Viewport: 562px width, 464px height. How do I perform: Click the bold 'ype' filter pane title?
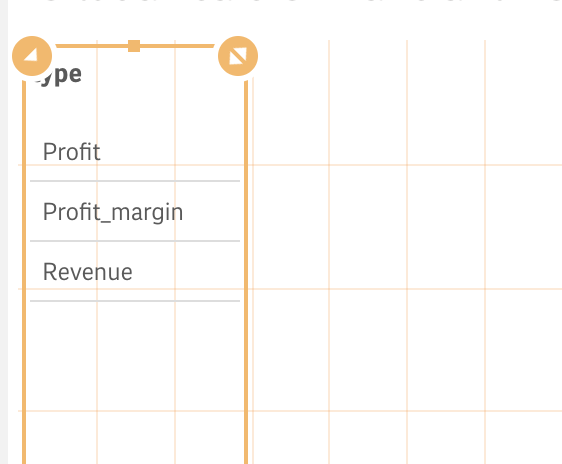tap(59, 75)
